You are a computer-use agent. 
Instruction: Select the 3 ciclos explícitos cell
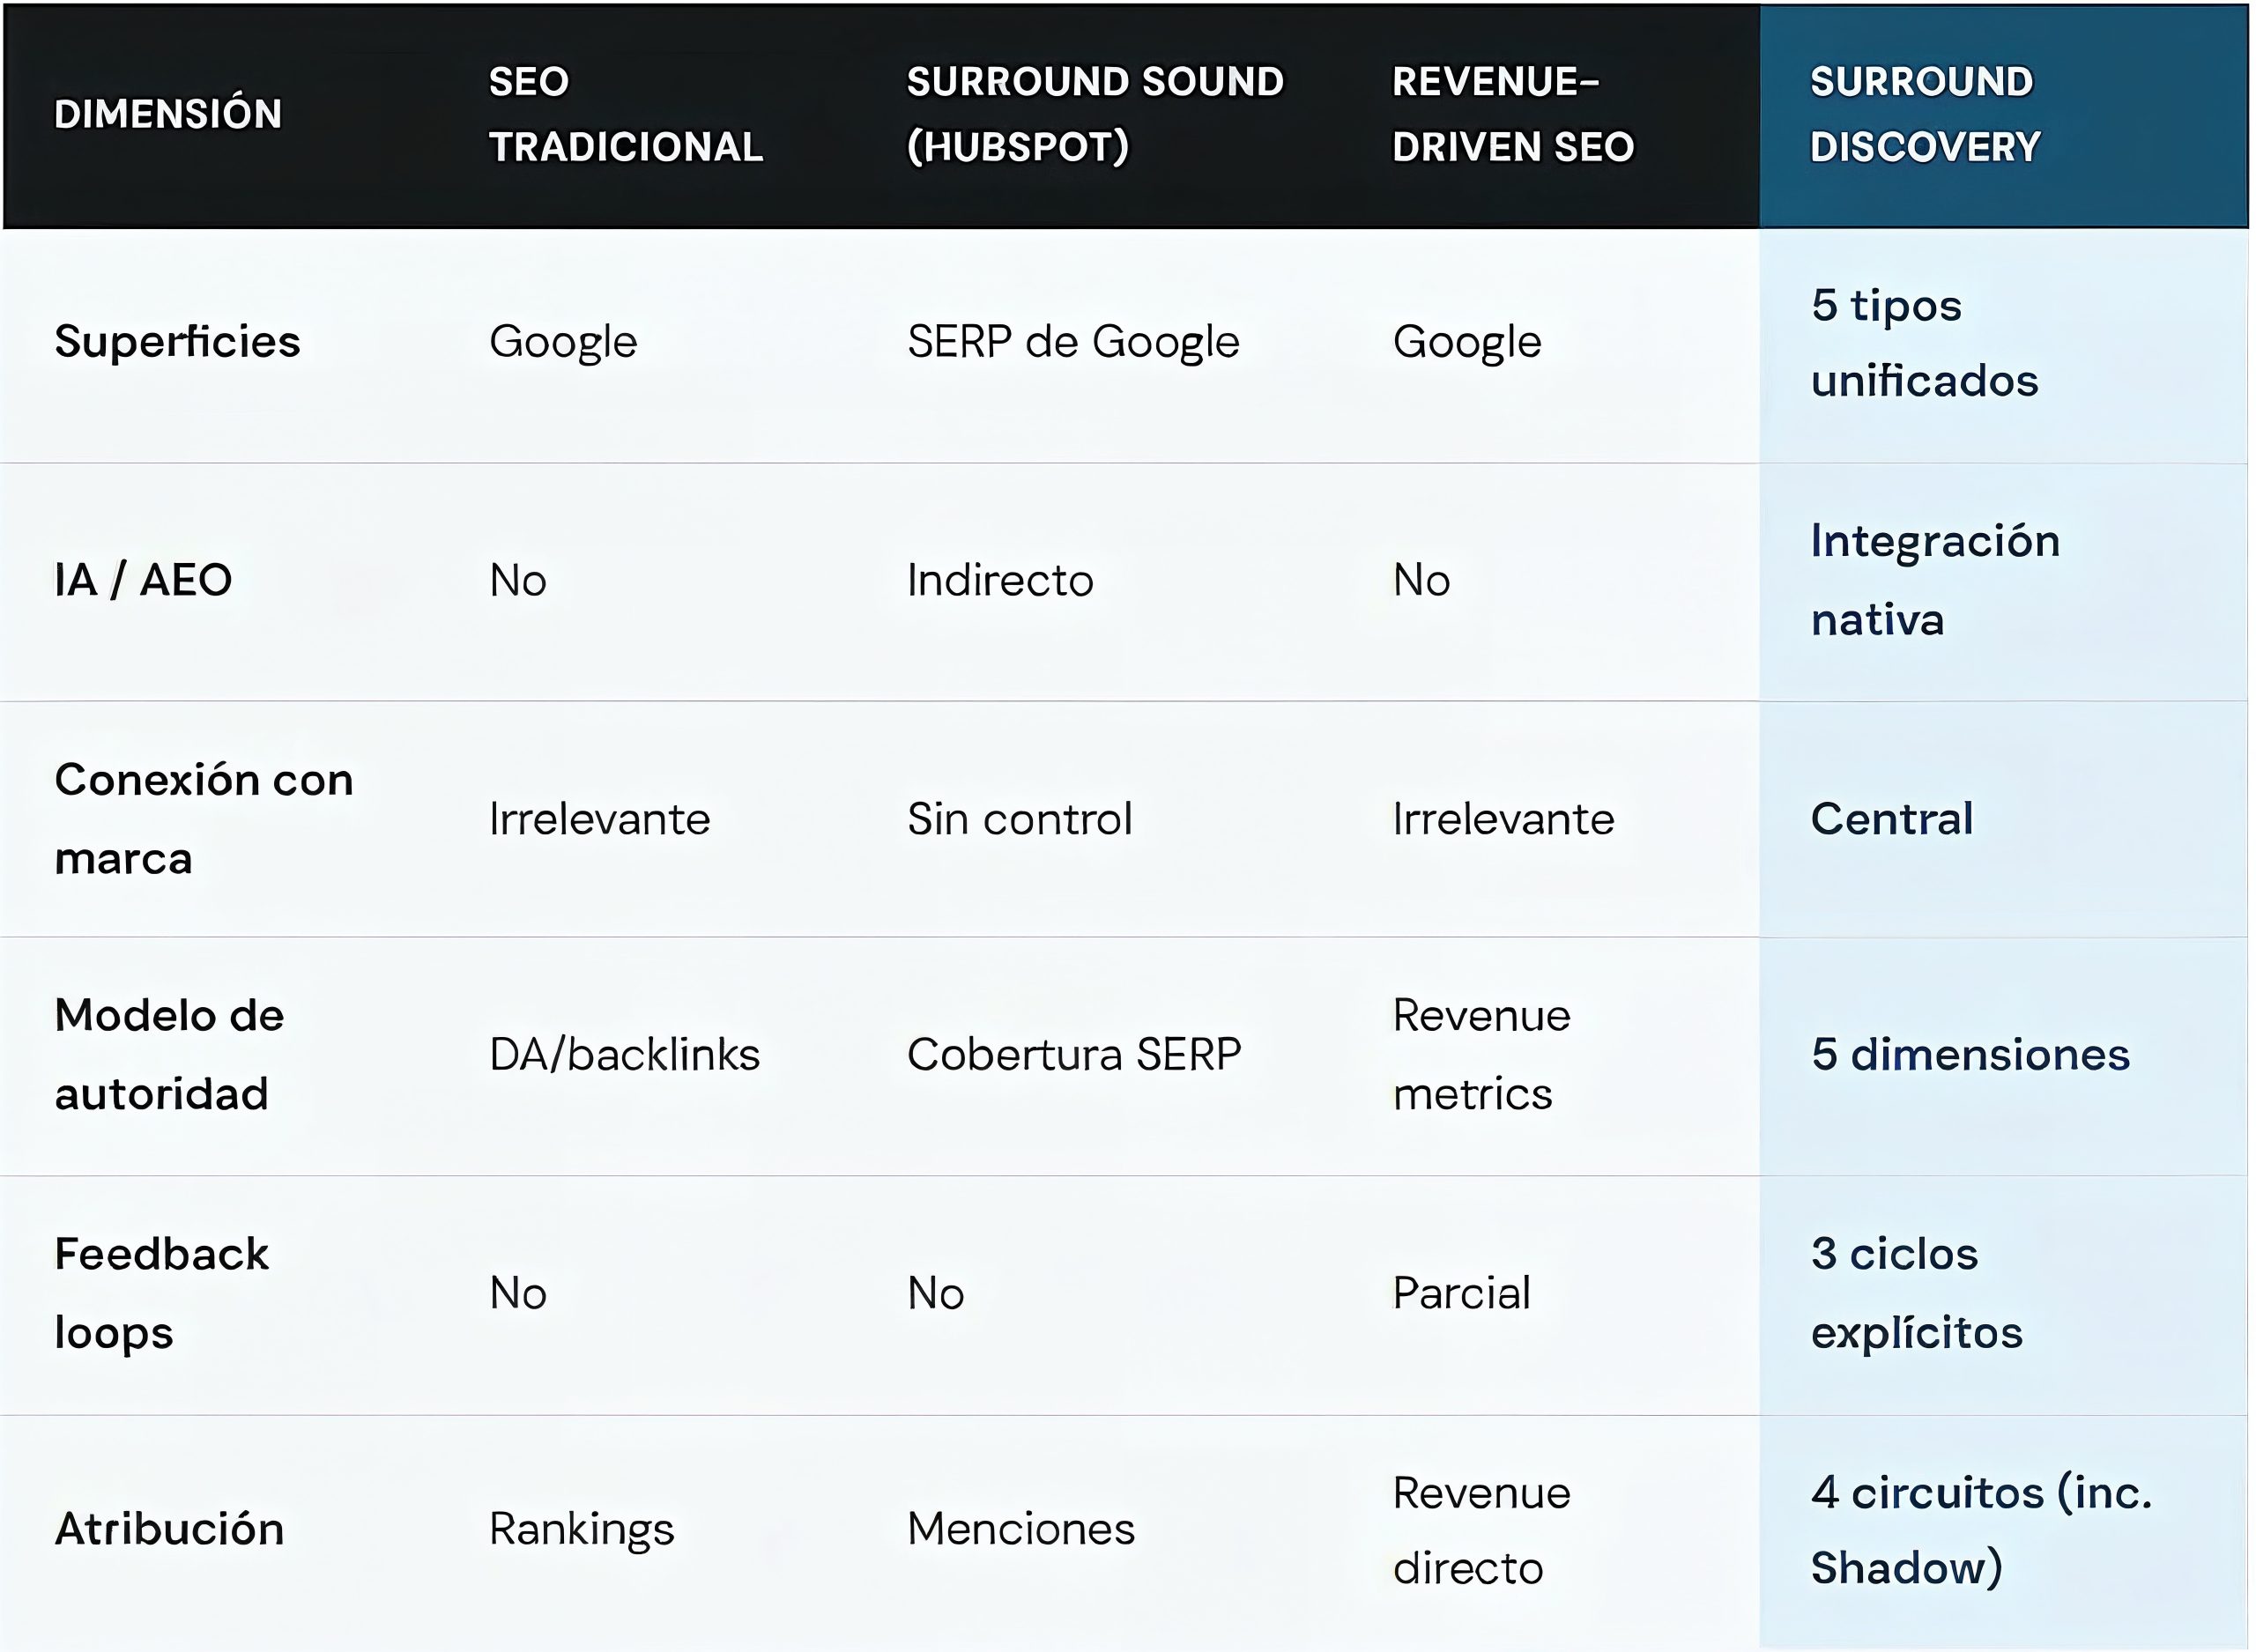[1915, 1292]
